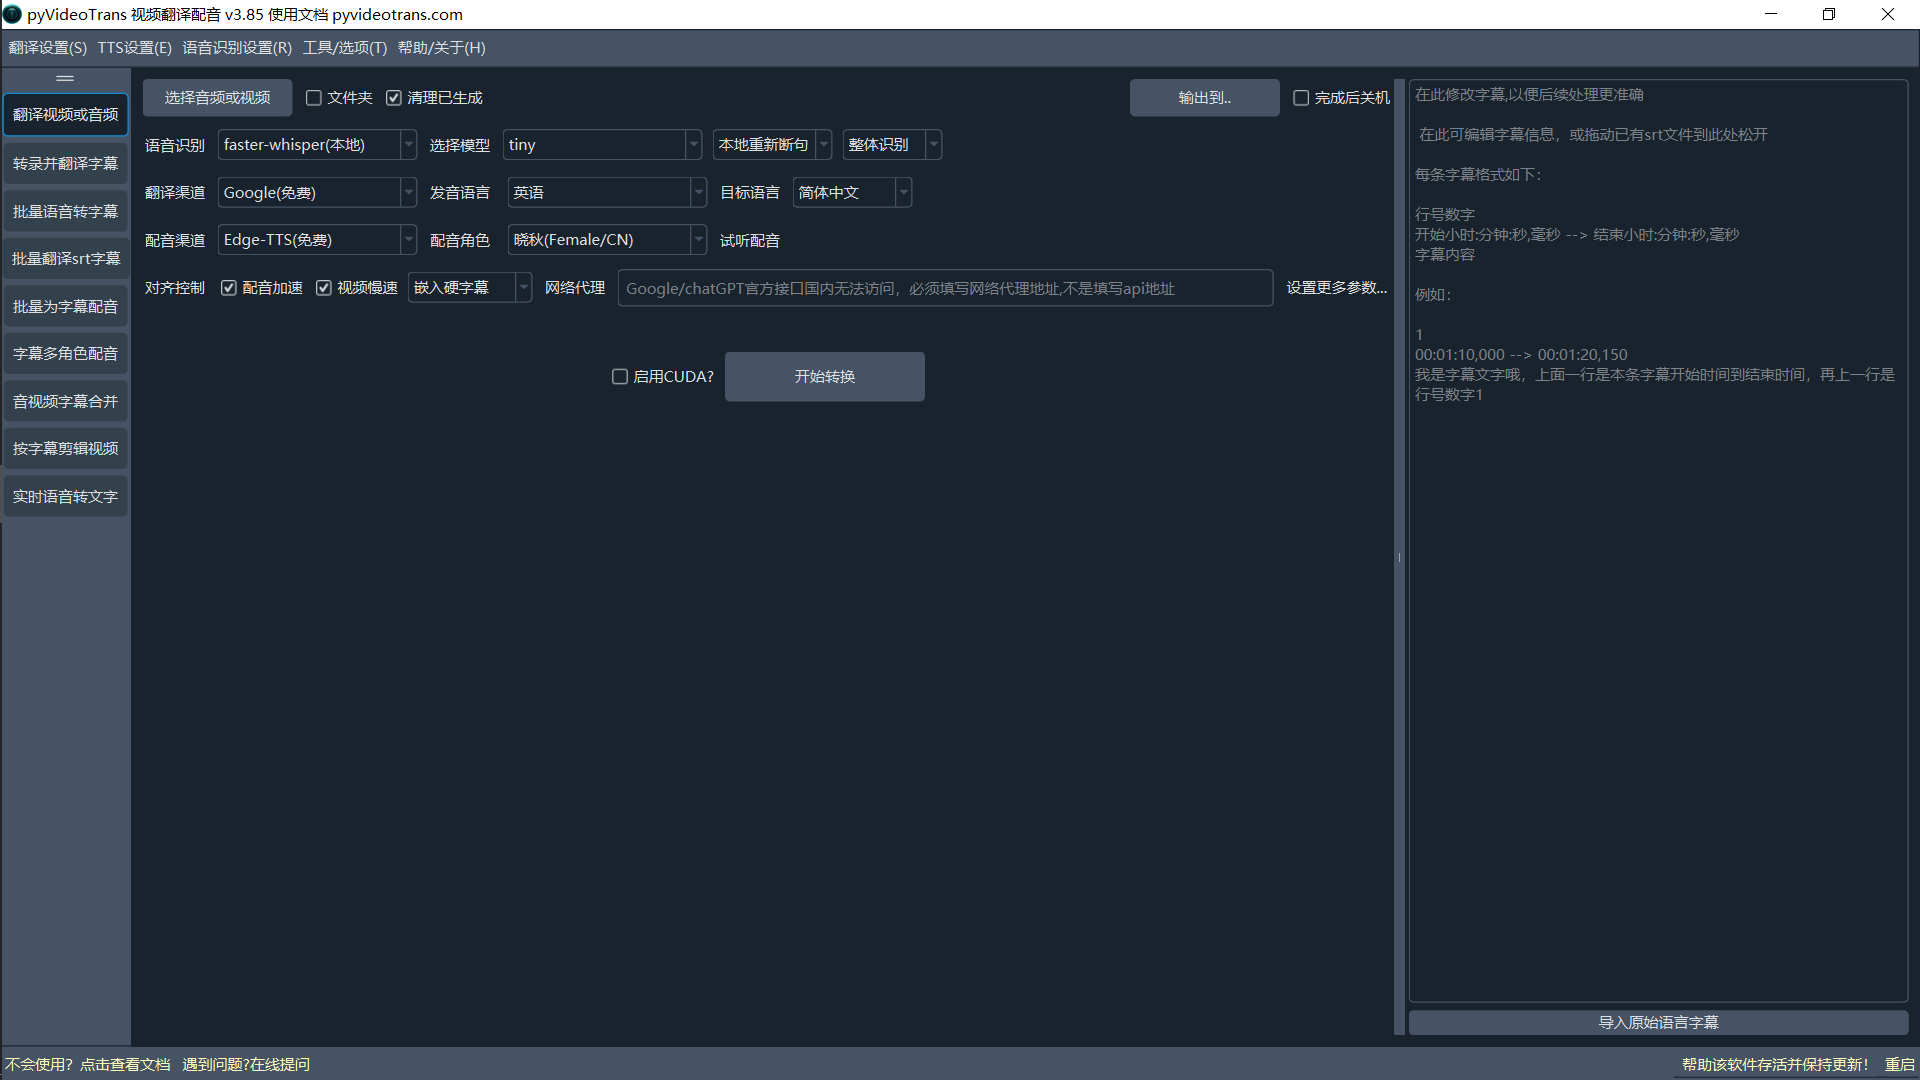Click the 试听配音 preview dubbing link

click(x=749, y=241)
